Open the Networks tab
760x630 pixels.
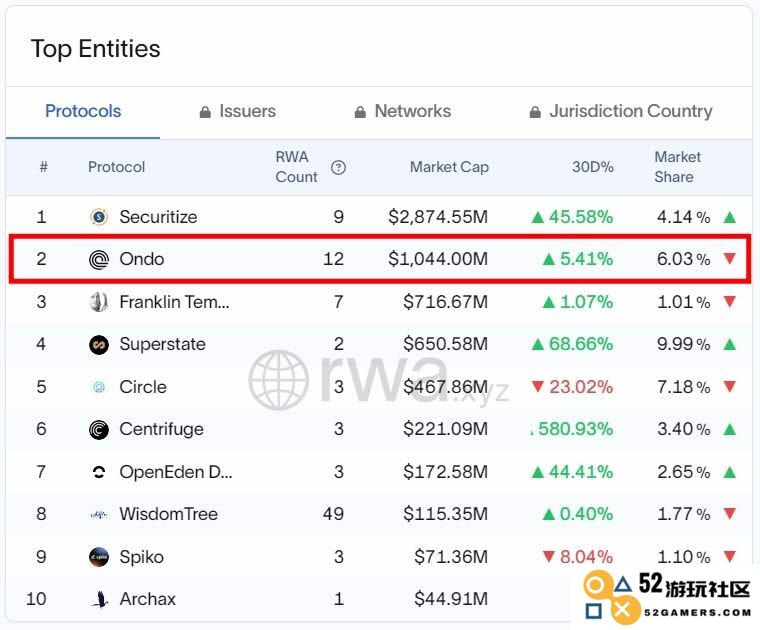pyautogui.click(x=403, y=111)
